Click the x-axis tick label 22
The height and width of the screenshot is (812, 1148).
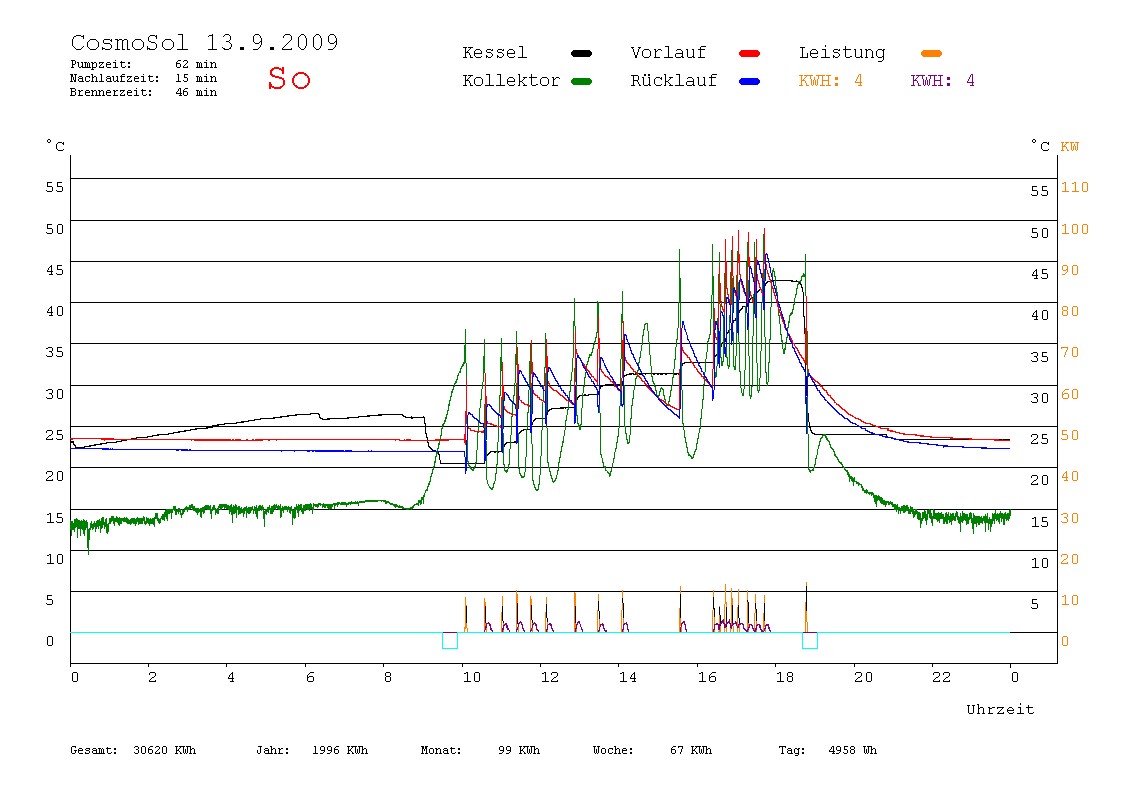click(x=942, y=677)
